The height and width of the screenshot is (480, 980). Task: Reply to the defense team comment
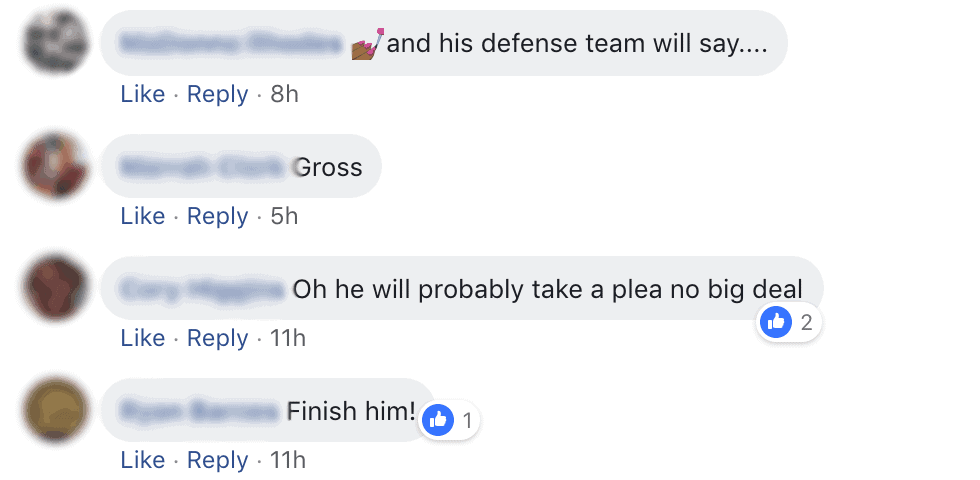tap(218, 94)
